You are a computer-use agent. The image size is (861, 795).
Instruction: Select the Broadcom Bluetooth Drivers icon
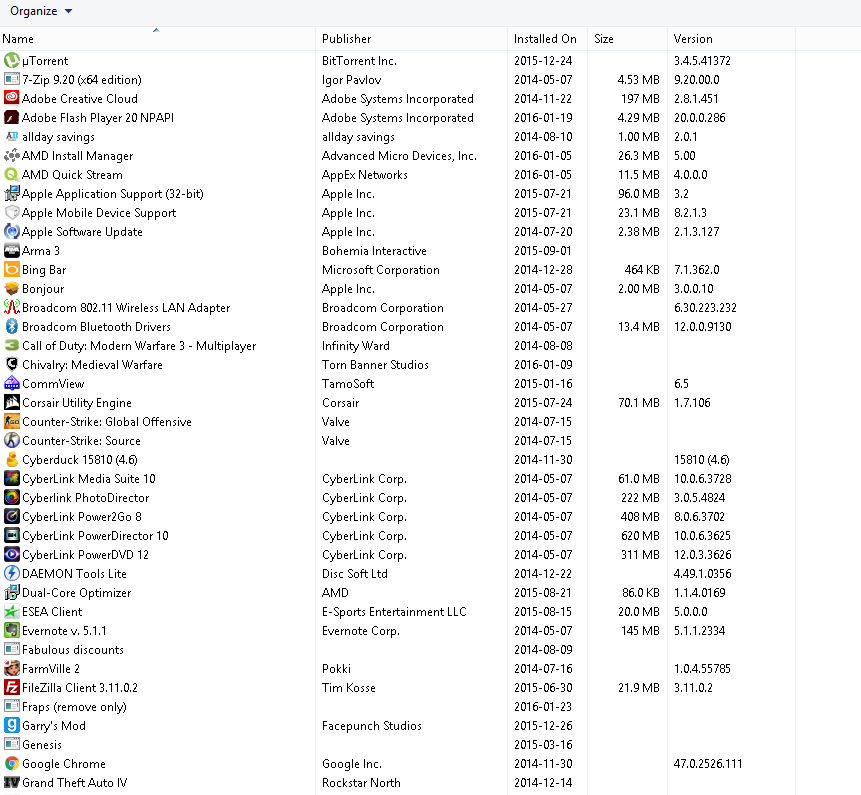point(12,327)
